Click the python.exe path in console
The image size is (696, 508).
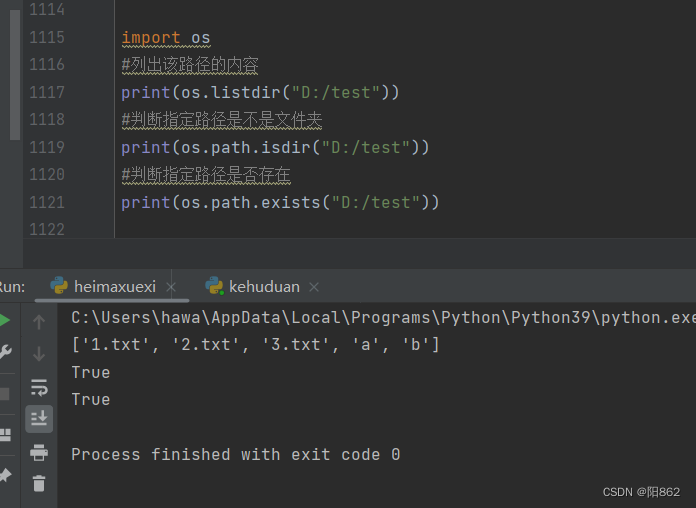tap(380, 318)
